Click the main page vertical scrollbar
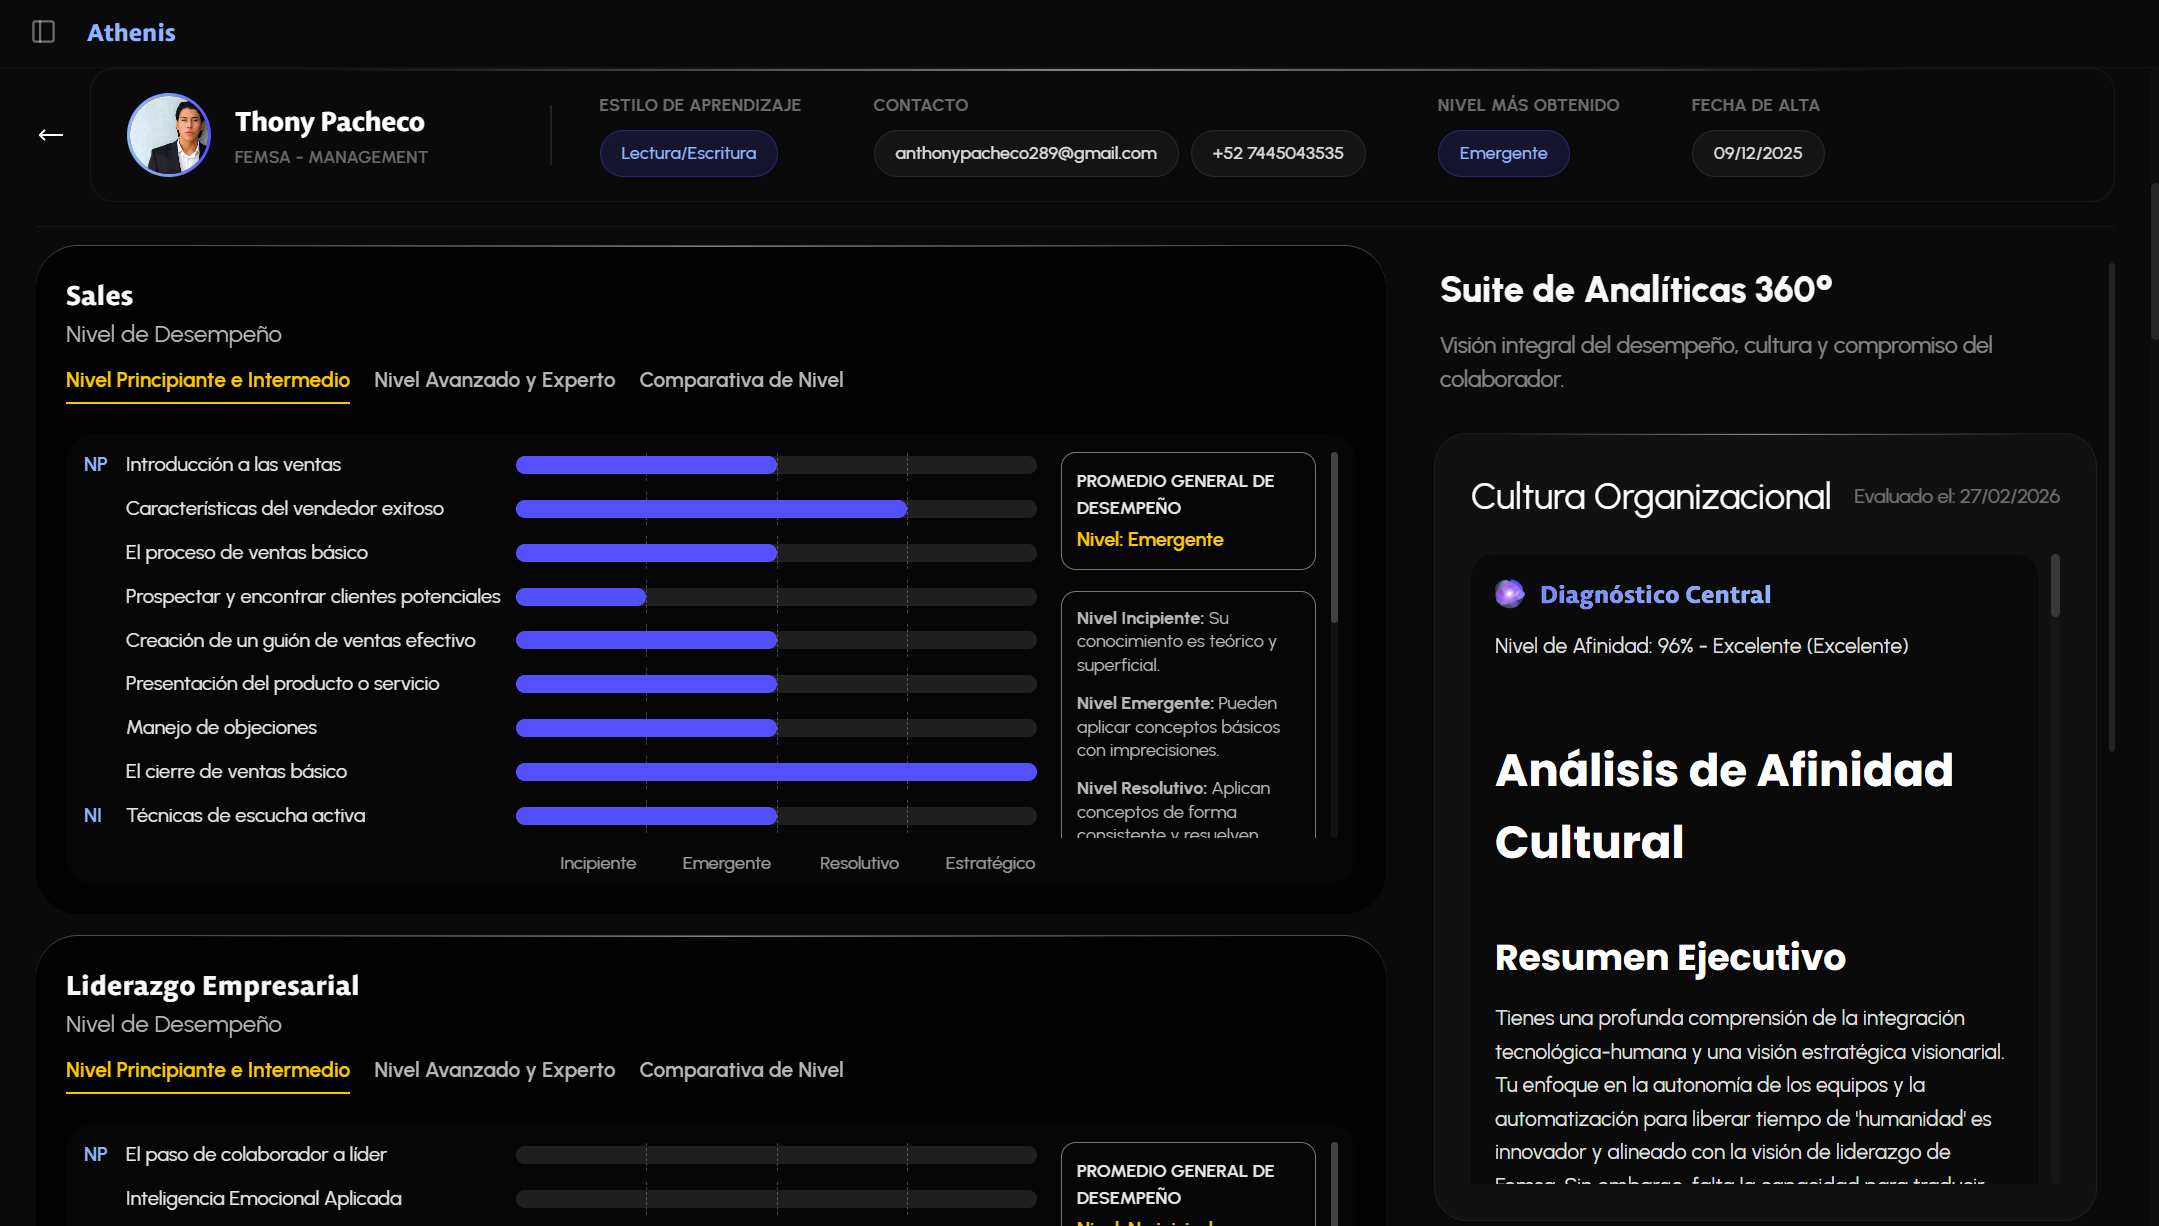The image size is (2159, 1226). (2154, 260)
